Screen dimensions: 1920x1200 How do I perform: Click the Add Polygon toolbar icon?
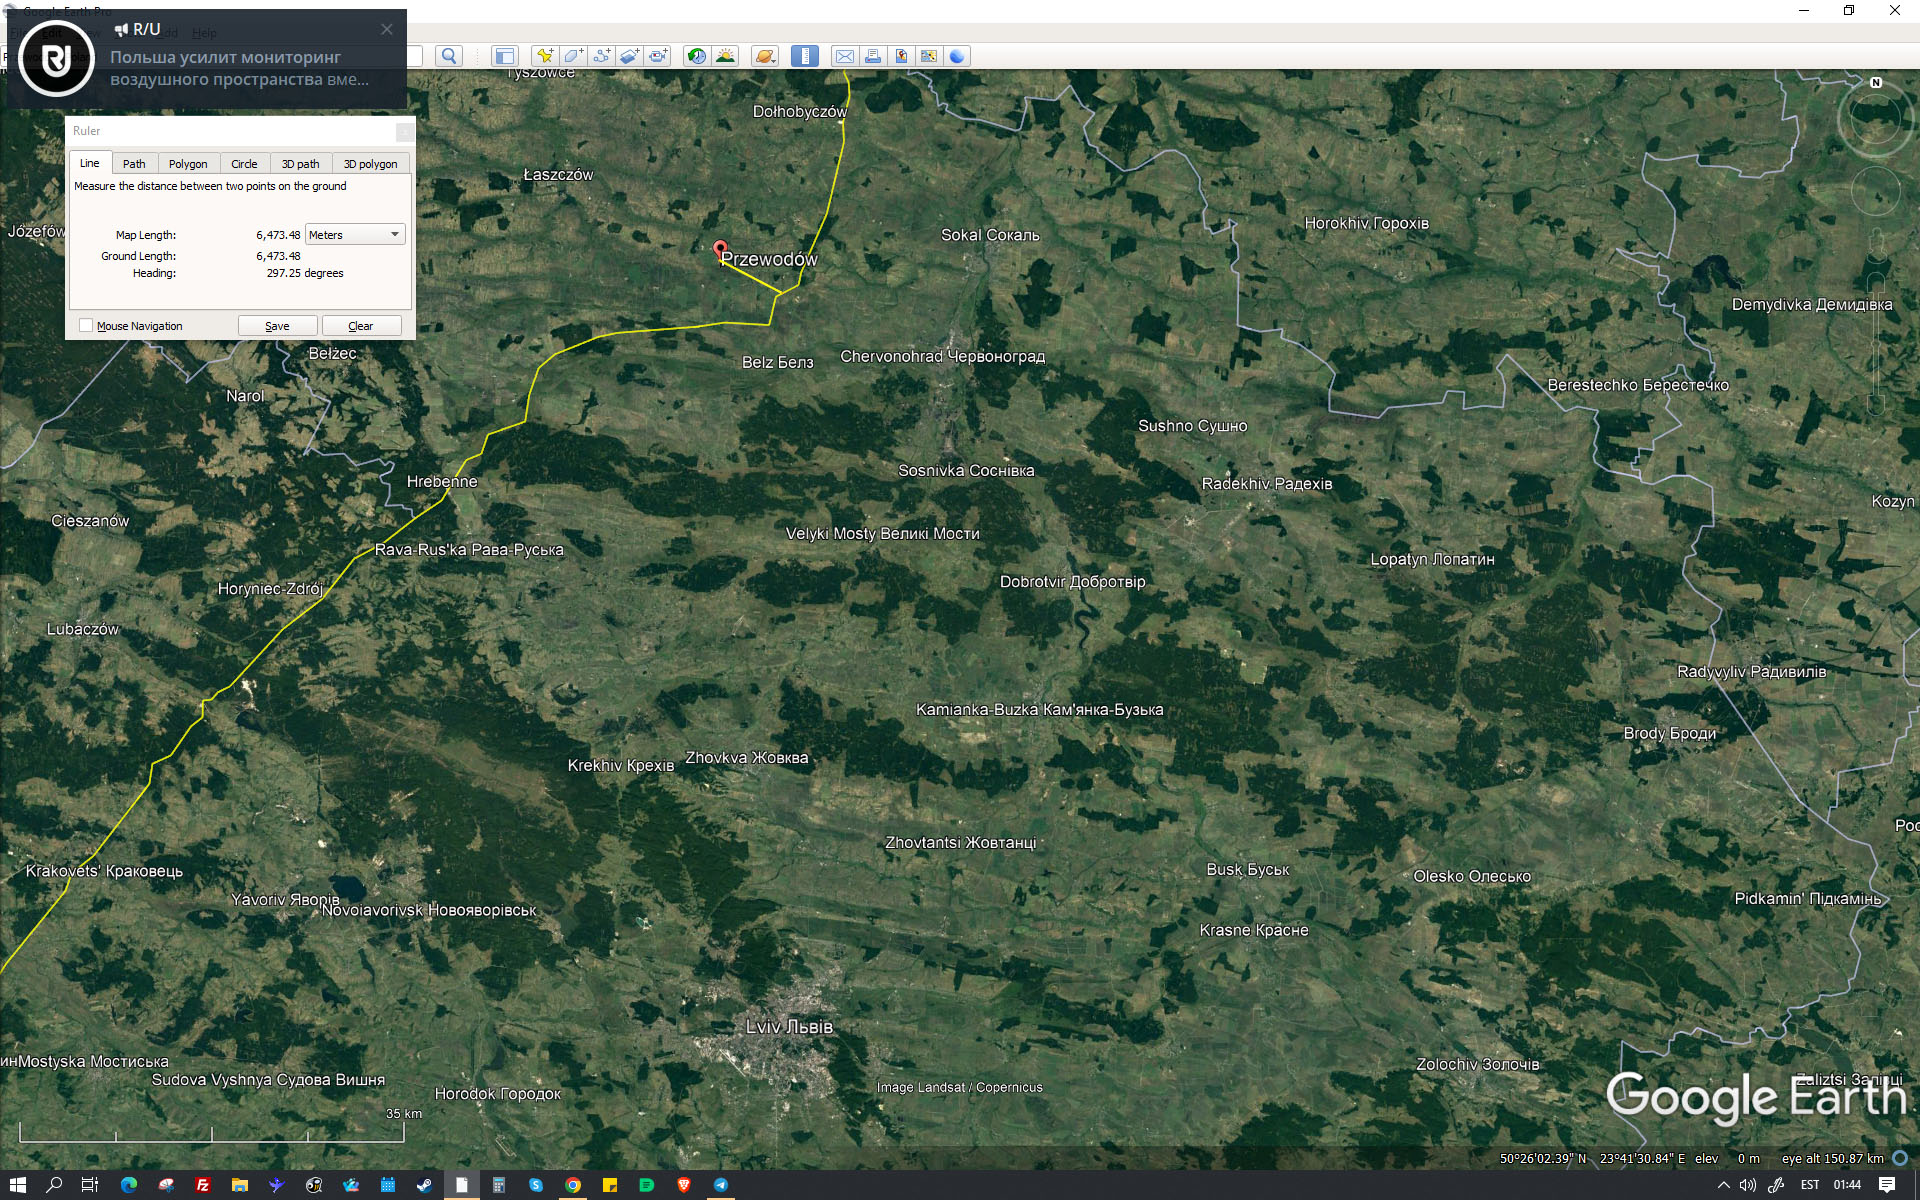(573, 56)
